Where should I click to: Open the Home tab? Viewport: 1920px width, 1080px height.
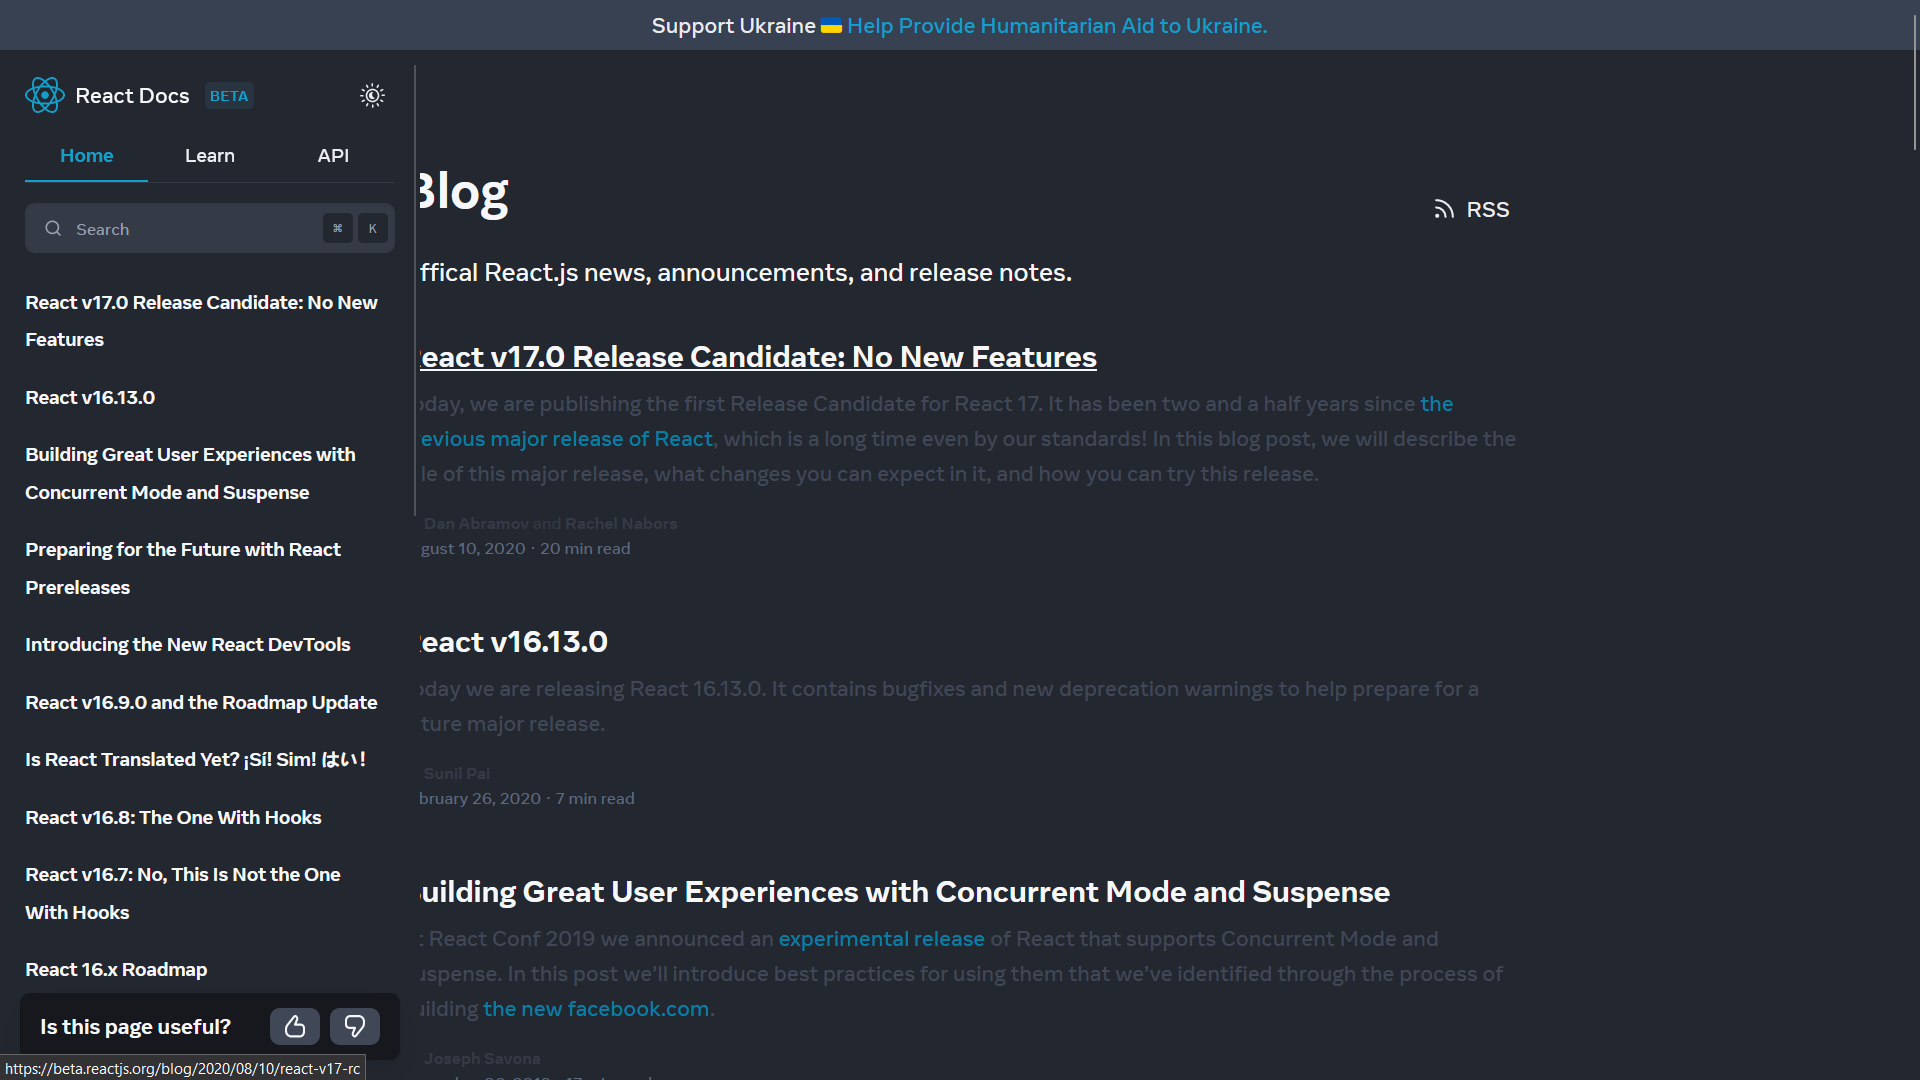pyautogui.click(x=86, y=156)
